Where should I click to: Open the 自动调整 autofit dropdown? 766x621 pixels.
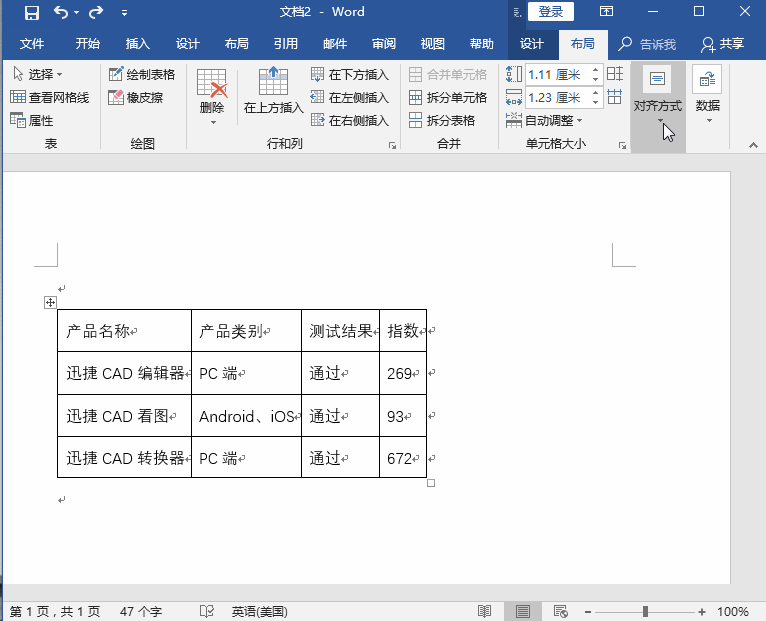544,120
